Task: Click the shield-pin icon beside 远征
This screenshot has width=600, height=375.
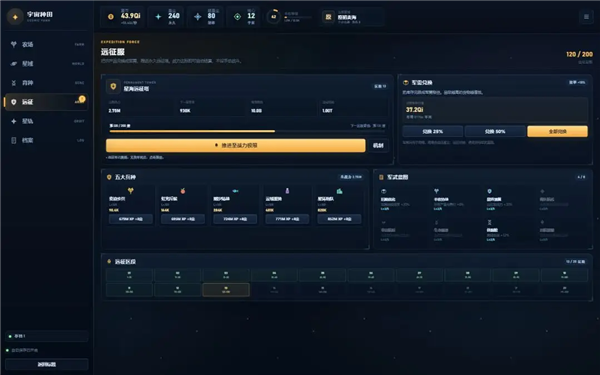Action: pos(14,102)
